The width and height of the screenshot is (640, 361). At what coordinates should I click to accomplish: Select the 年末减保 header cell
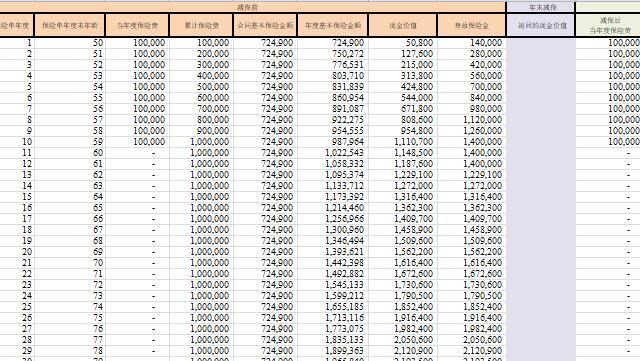pyautogui.click(x=541, y=7)
